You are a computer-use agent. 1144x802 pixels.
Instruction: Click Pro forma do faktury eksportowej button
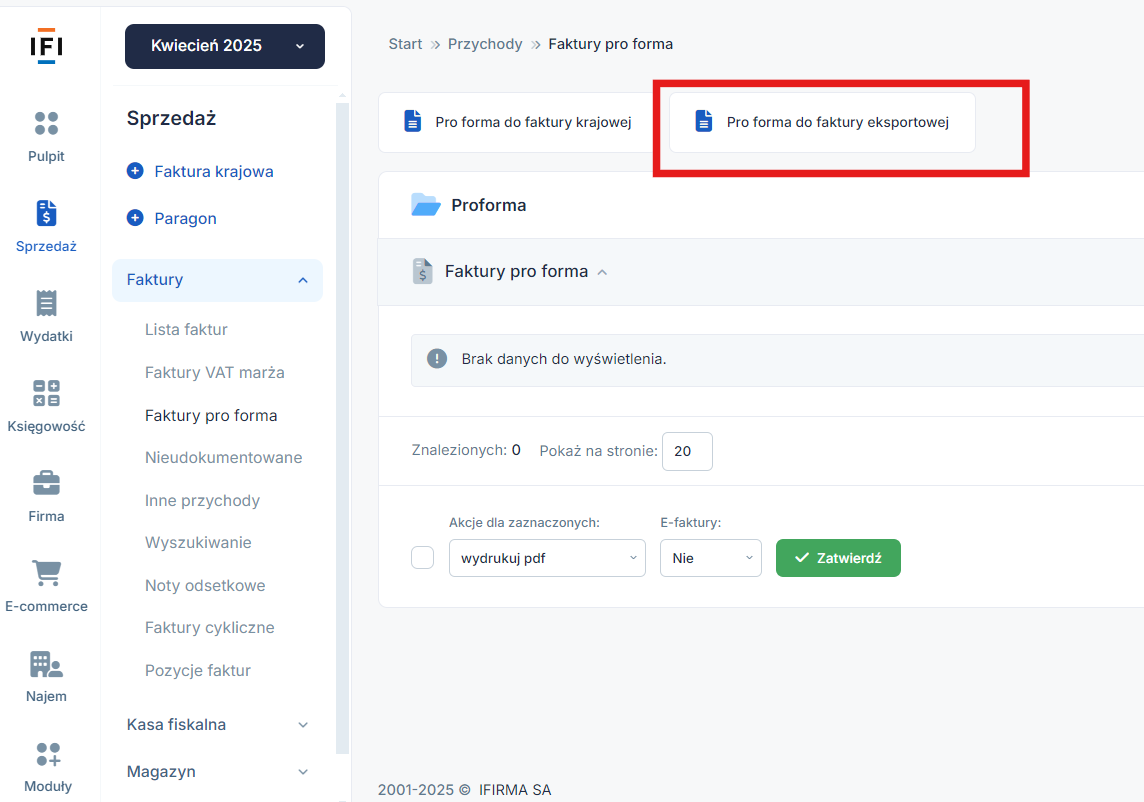[x=822, y=122]
